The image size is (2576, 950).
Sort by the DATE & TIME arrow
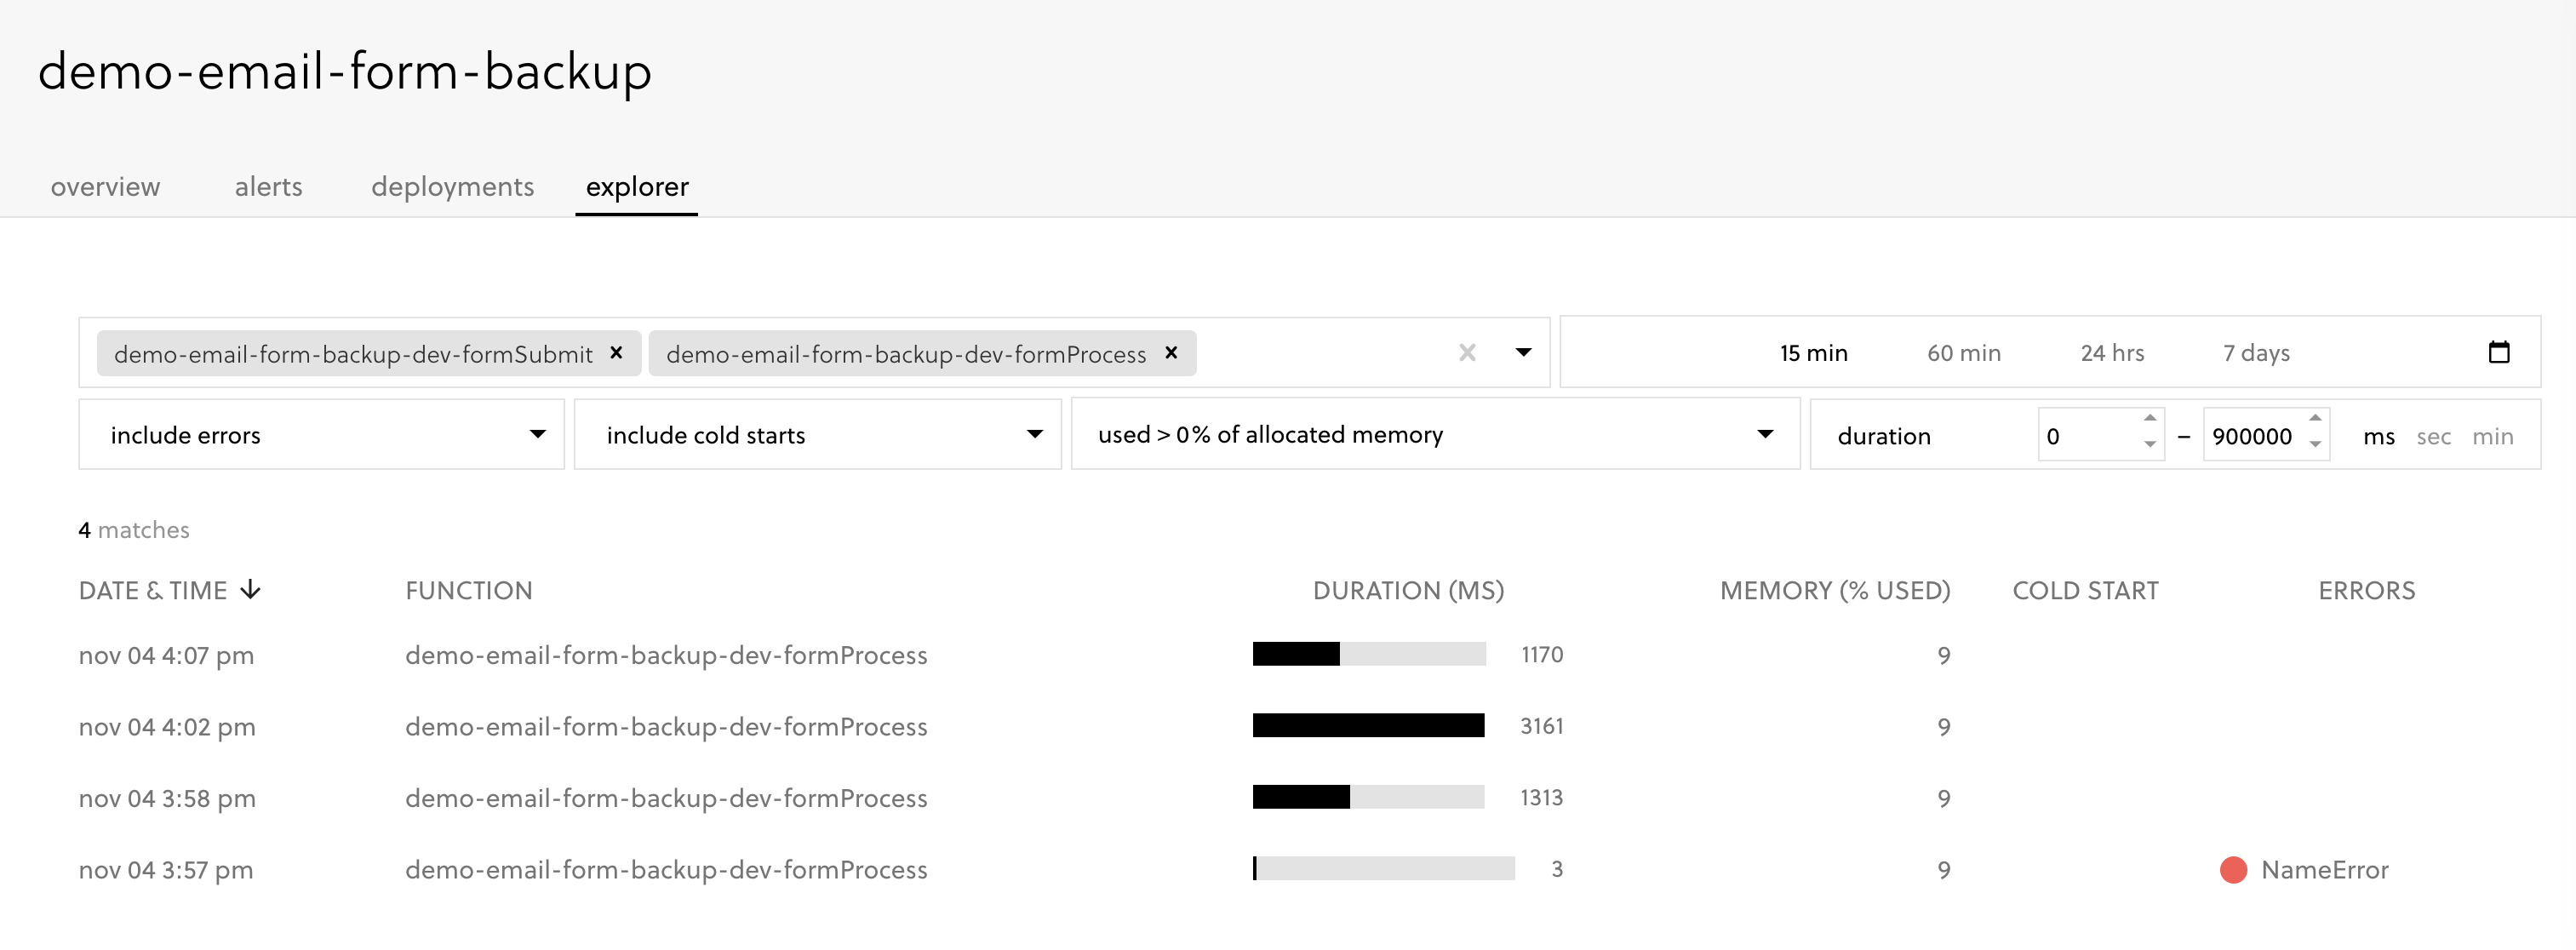[x=252, y=590]
